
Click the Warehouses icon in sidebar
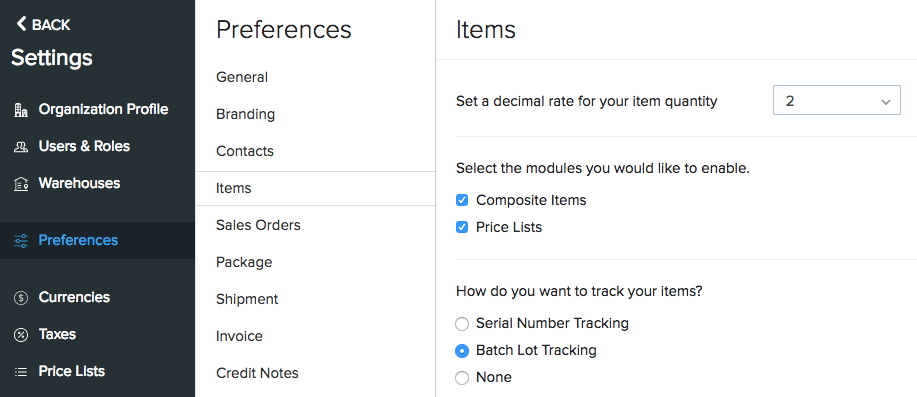[21, 184]
